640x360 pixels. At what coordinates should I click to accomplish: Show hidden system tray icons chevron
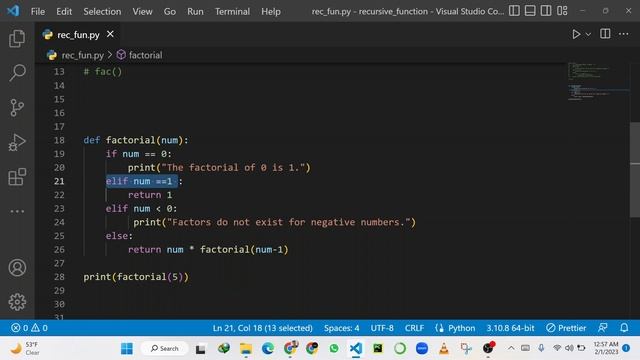click(x=511, y=348)
